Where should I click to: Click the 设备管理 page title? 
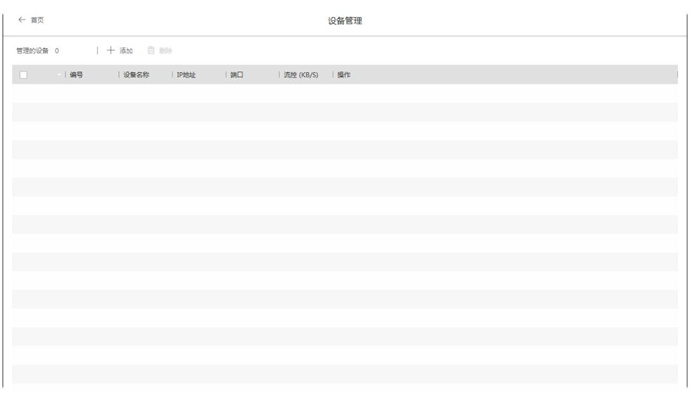[x=345, y=21]
